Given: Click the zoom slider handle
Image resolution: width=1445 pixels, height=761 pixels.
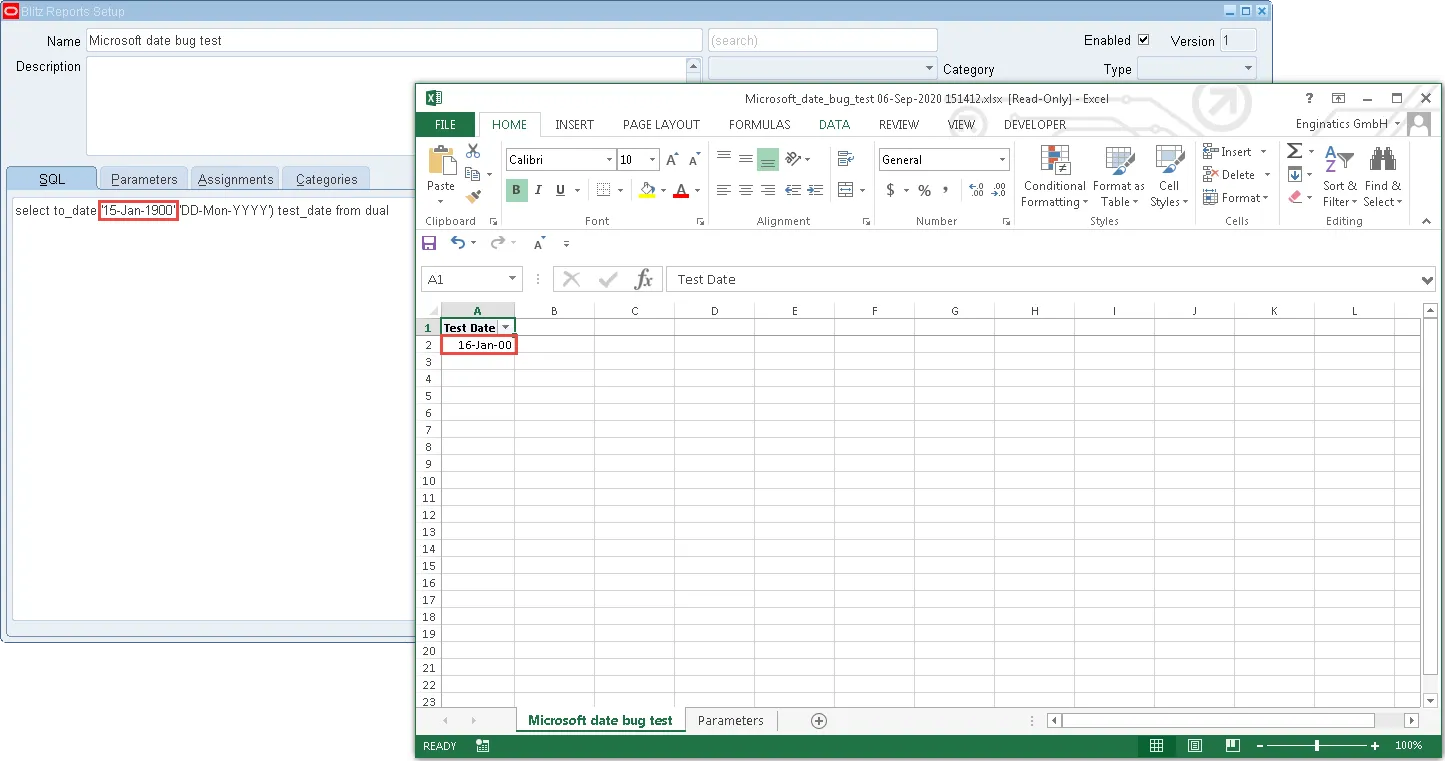Looking at the screenshot, I should 1316,746.
